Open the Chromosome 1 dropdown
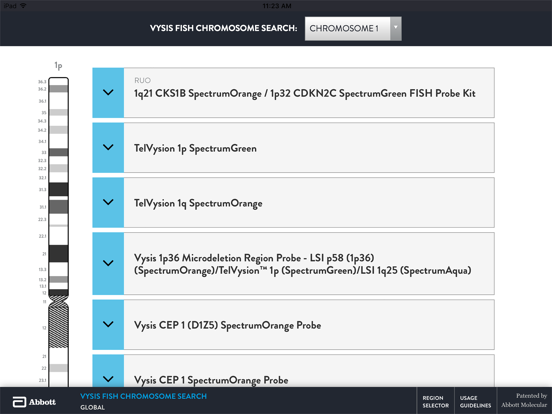 tap(353, 29)
